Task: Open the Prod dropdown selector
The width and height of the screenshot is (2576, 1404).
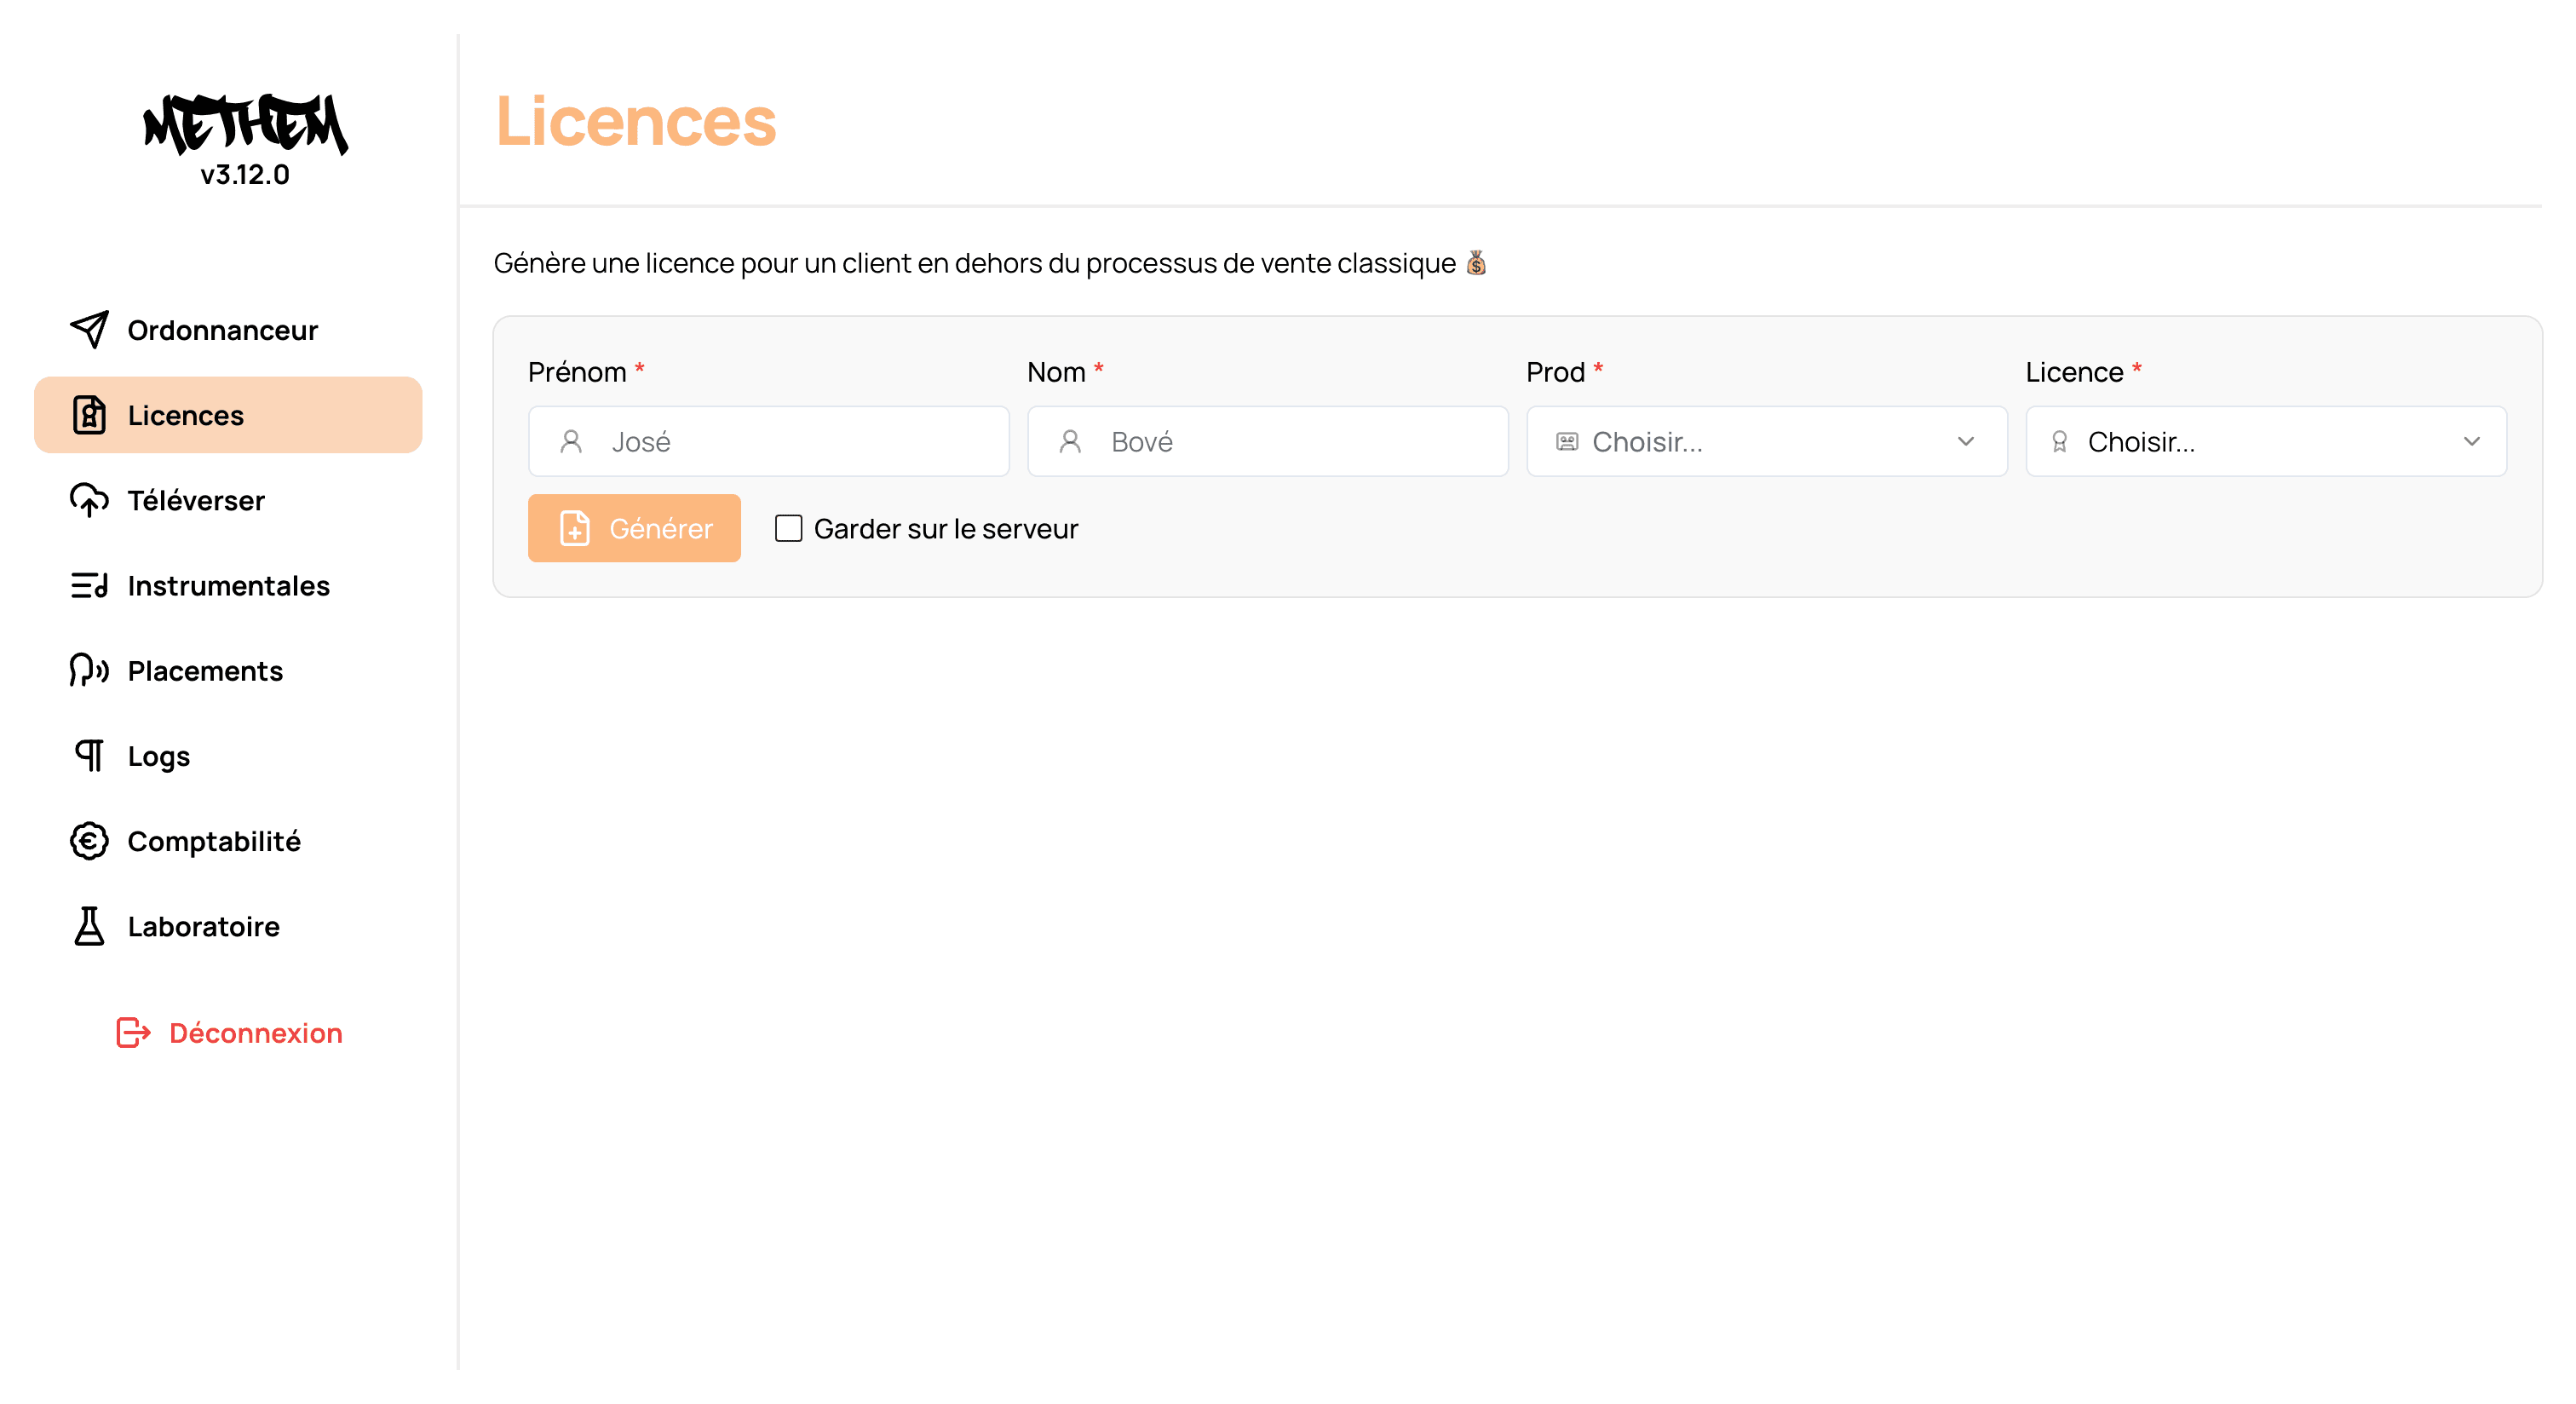Action: coord(1765,442)
